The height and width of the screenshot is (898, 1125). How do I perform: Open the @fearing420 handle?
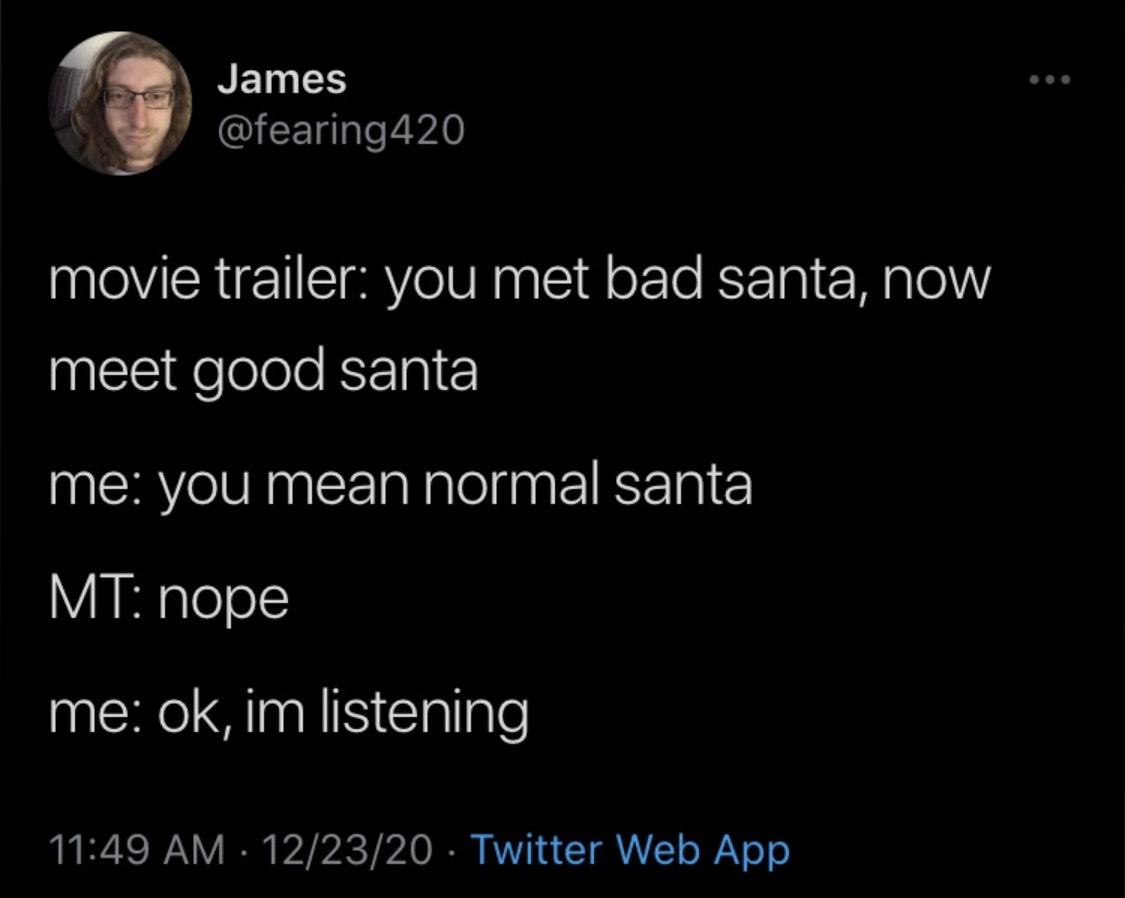341,128
